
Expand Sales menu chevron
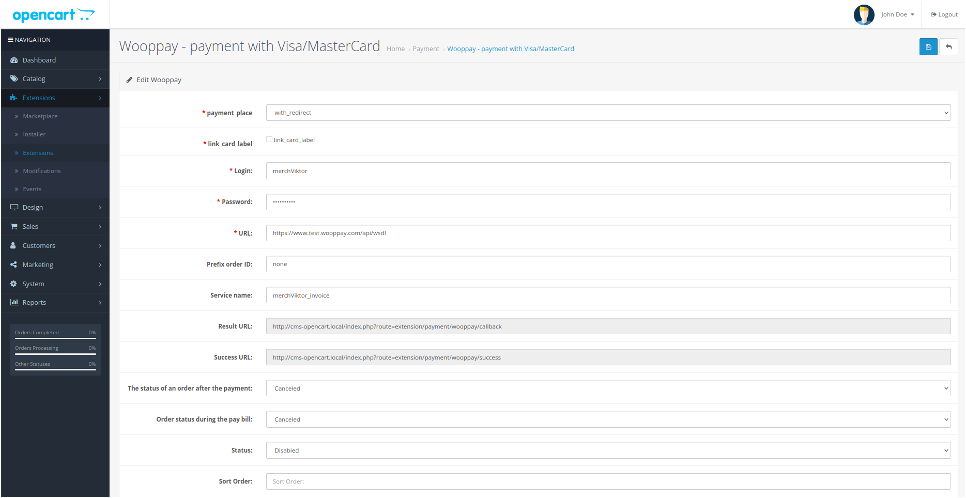100,226
